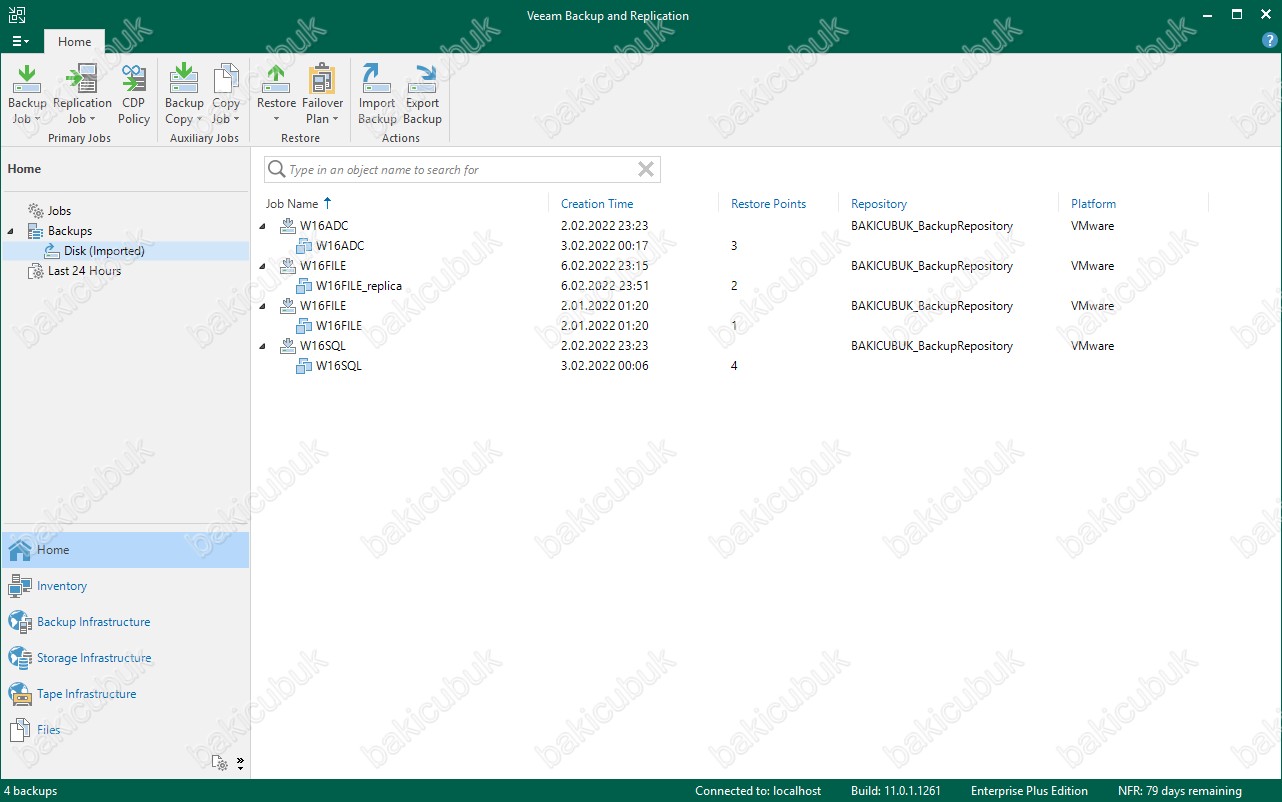
Task: Collapse the Backups tree node
Action: click(x=11, y=231)
